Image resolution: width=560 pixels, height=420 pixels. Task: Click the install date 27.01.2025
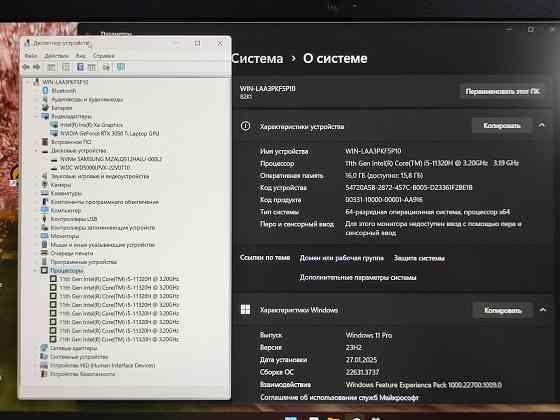(361, 360)
